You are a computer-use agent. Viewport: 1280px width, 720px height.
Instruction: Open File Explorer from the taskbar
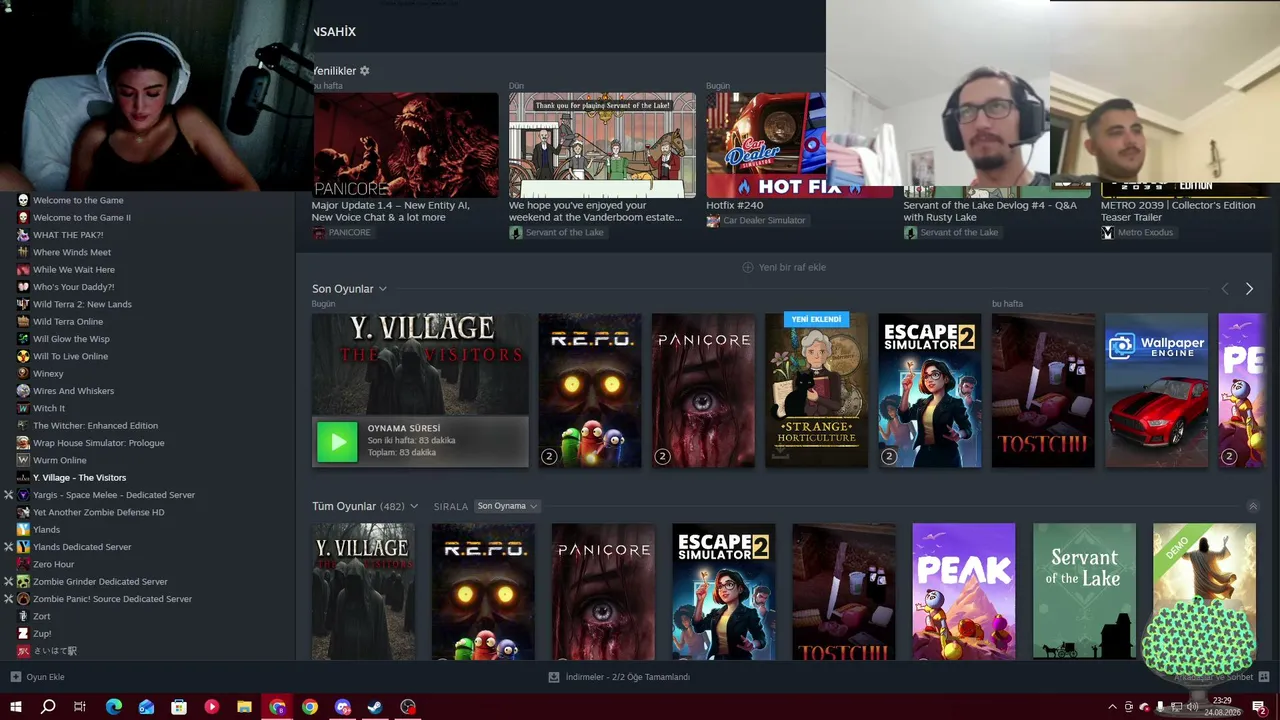point(244,707)
